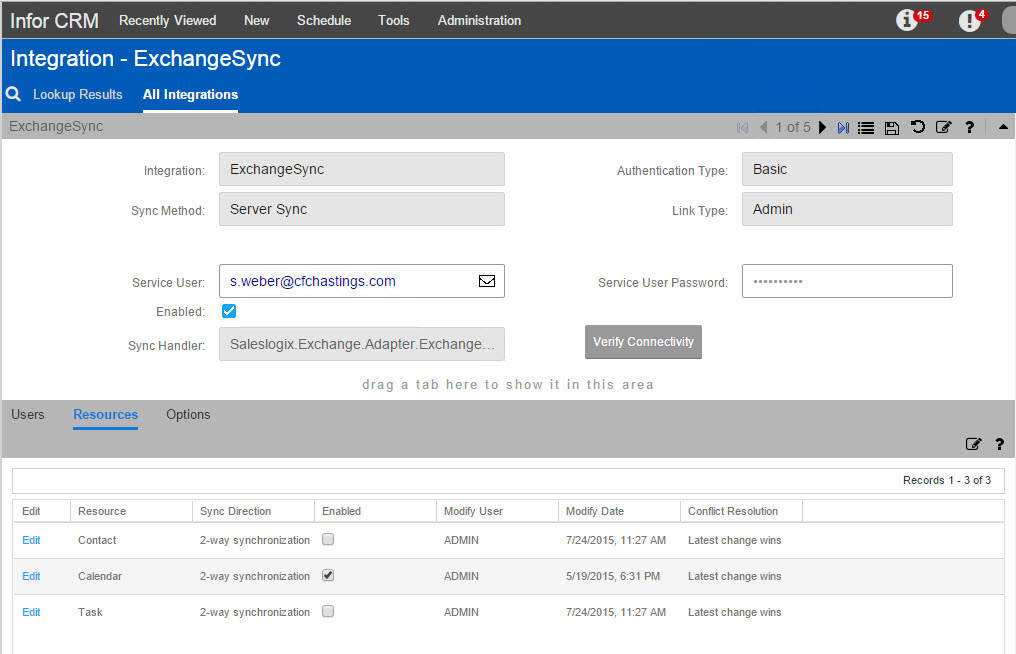The width and height of the screenshot is (1016, 654).
Task: Switch to the Users tab
Action: tap(28, 414)
